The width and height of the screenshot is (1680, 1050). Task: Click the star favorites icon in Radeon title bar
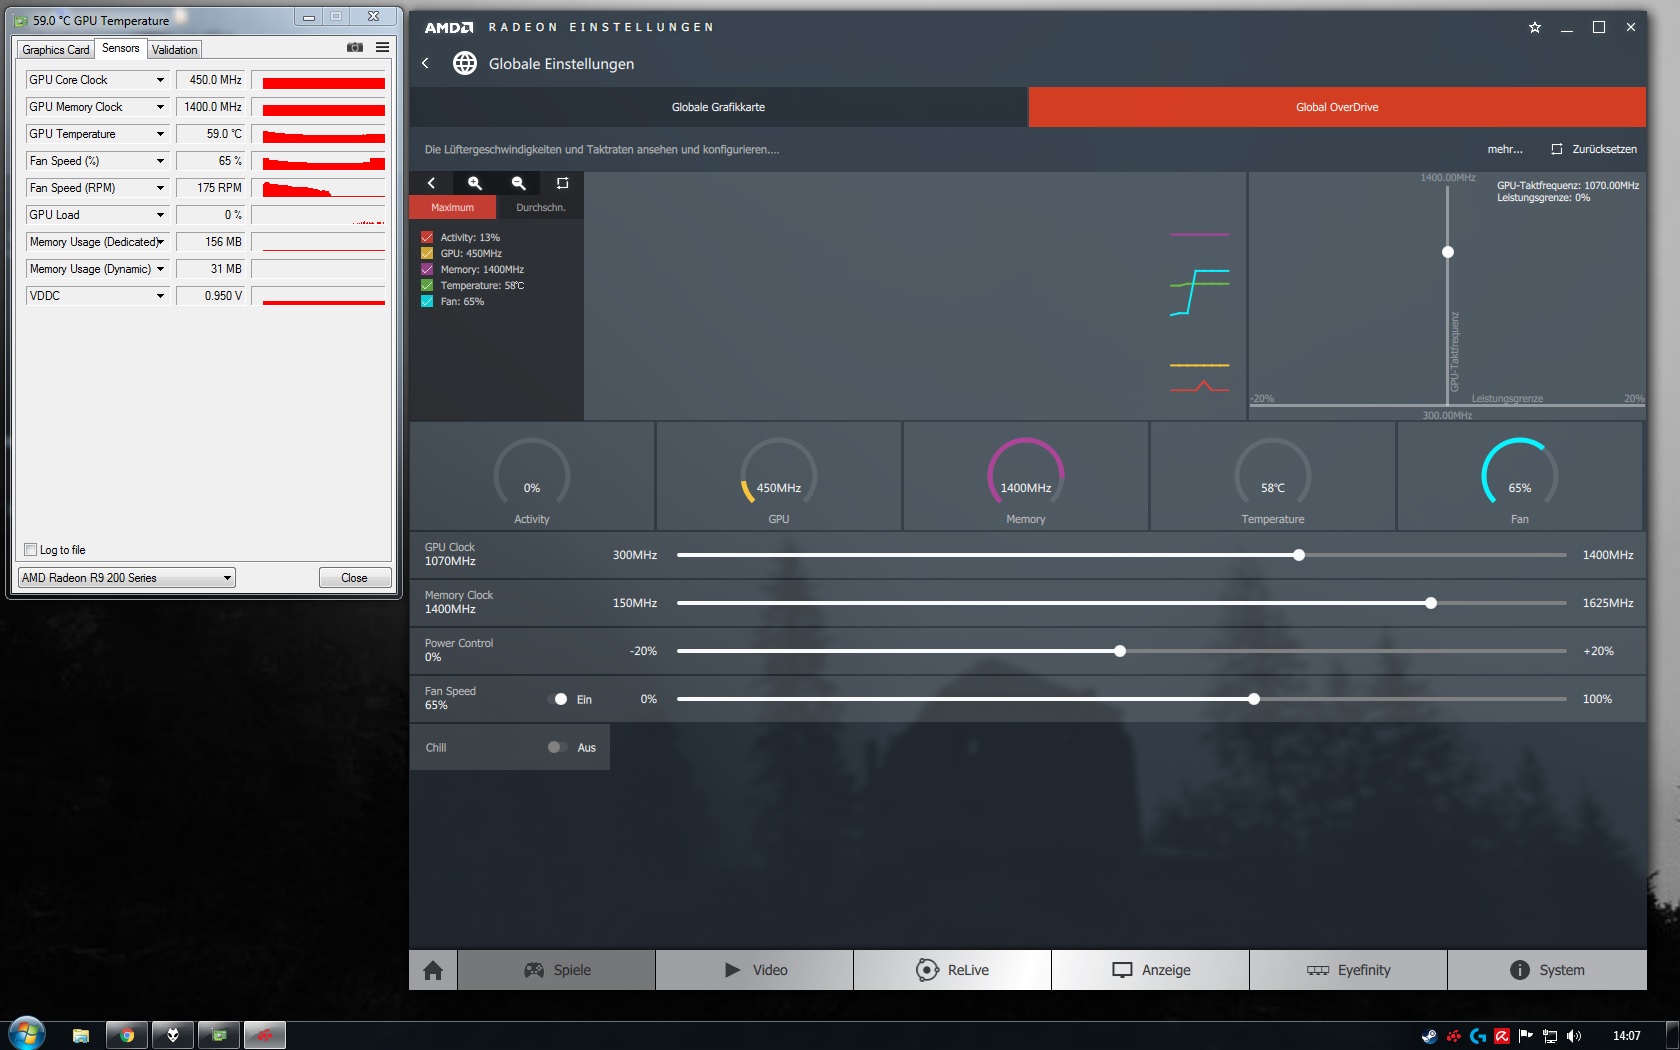1535,27
